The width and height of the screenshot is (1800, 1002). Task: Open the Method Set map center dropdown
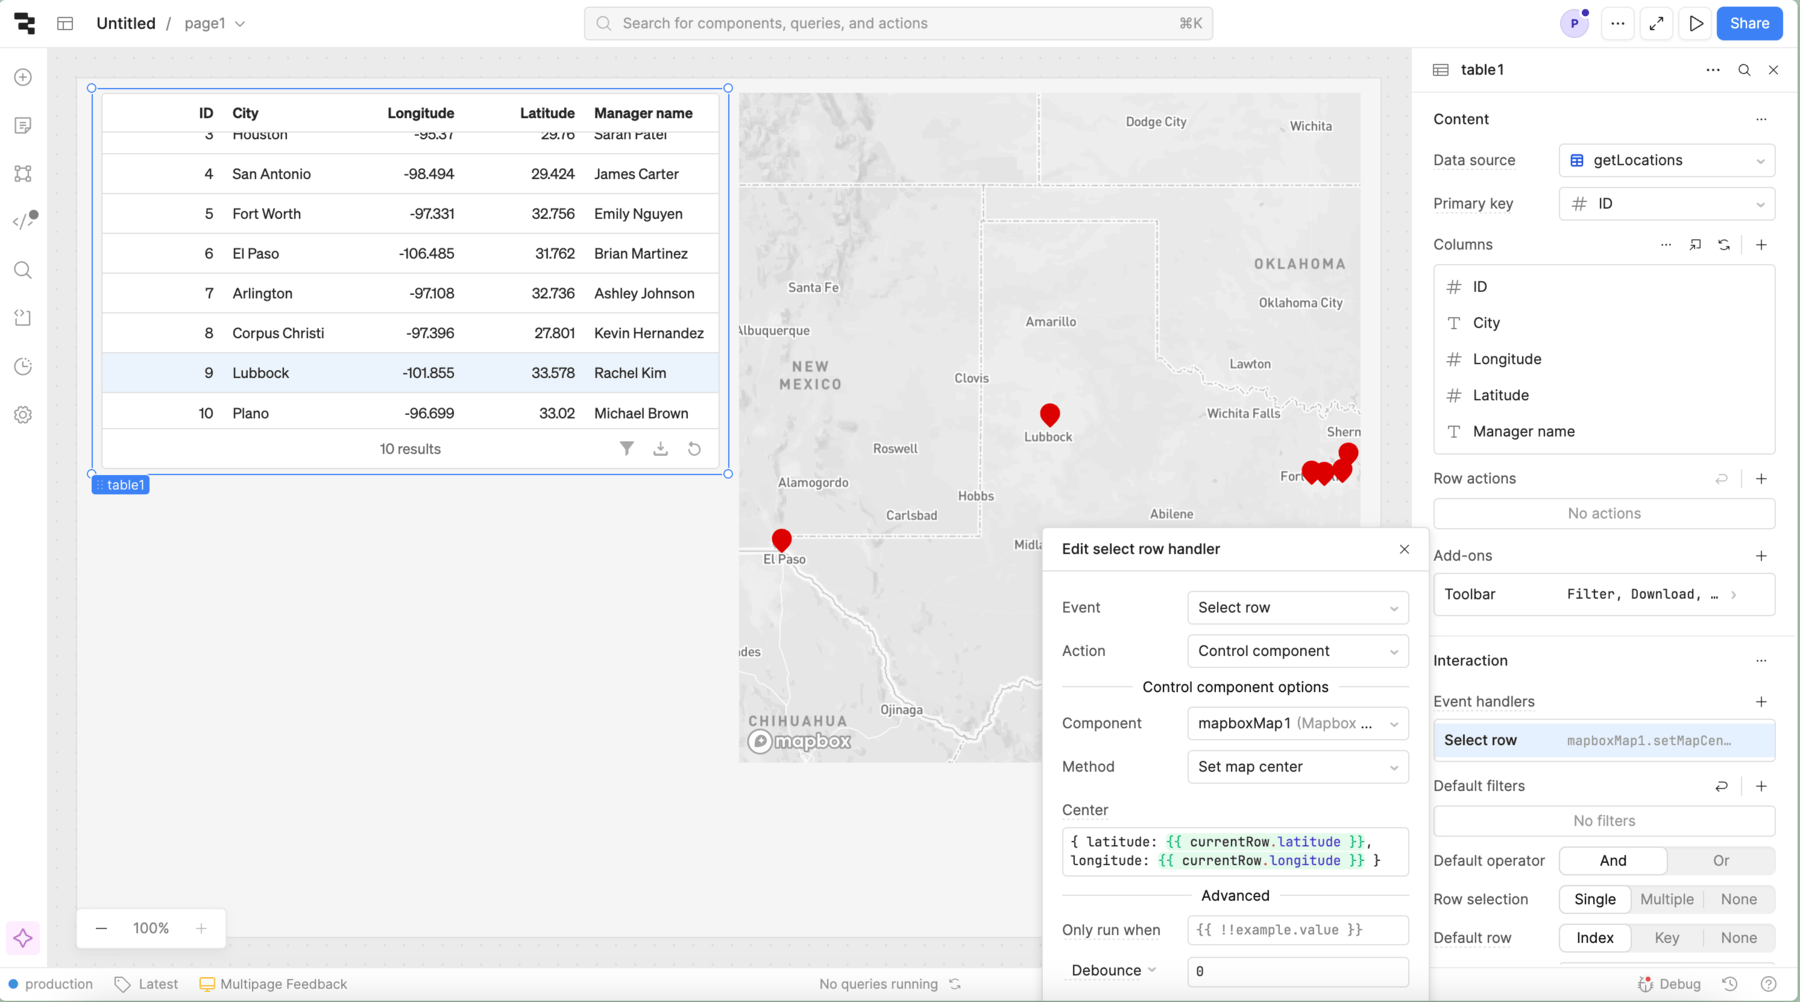(x=1298, y=767)
